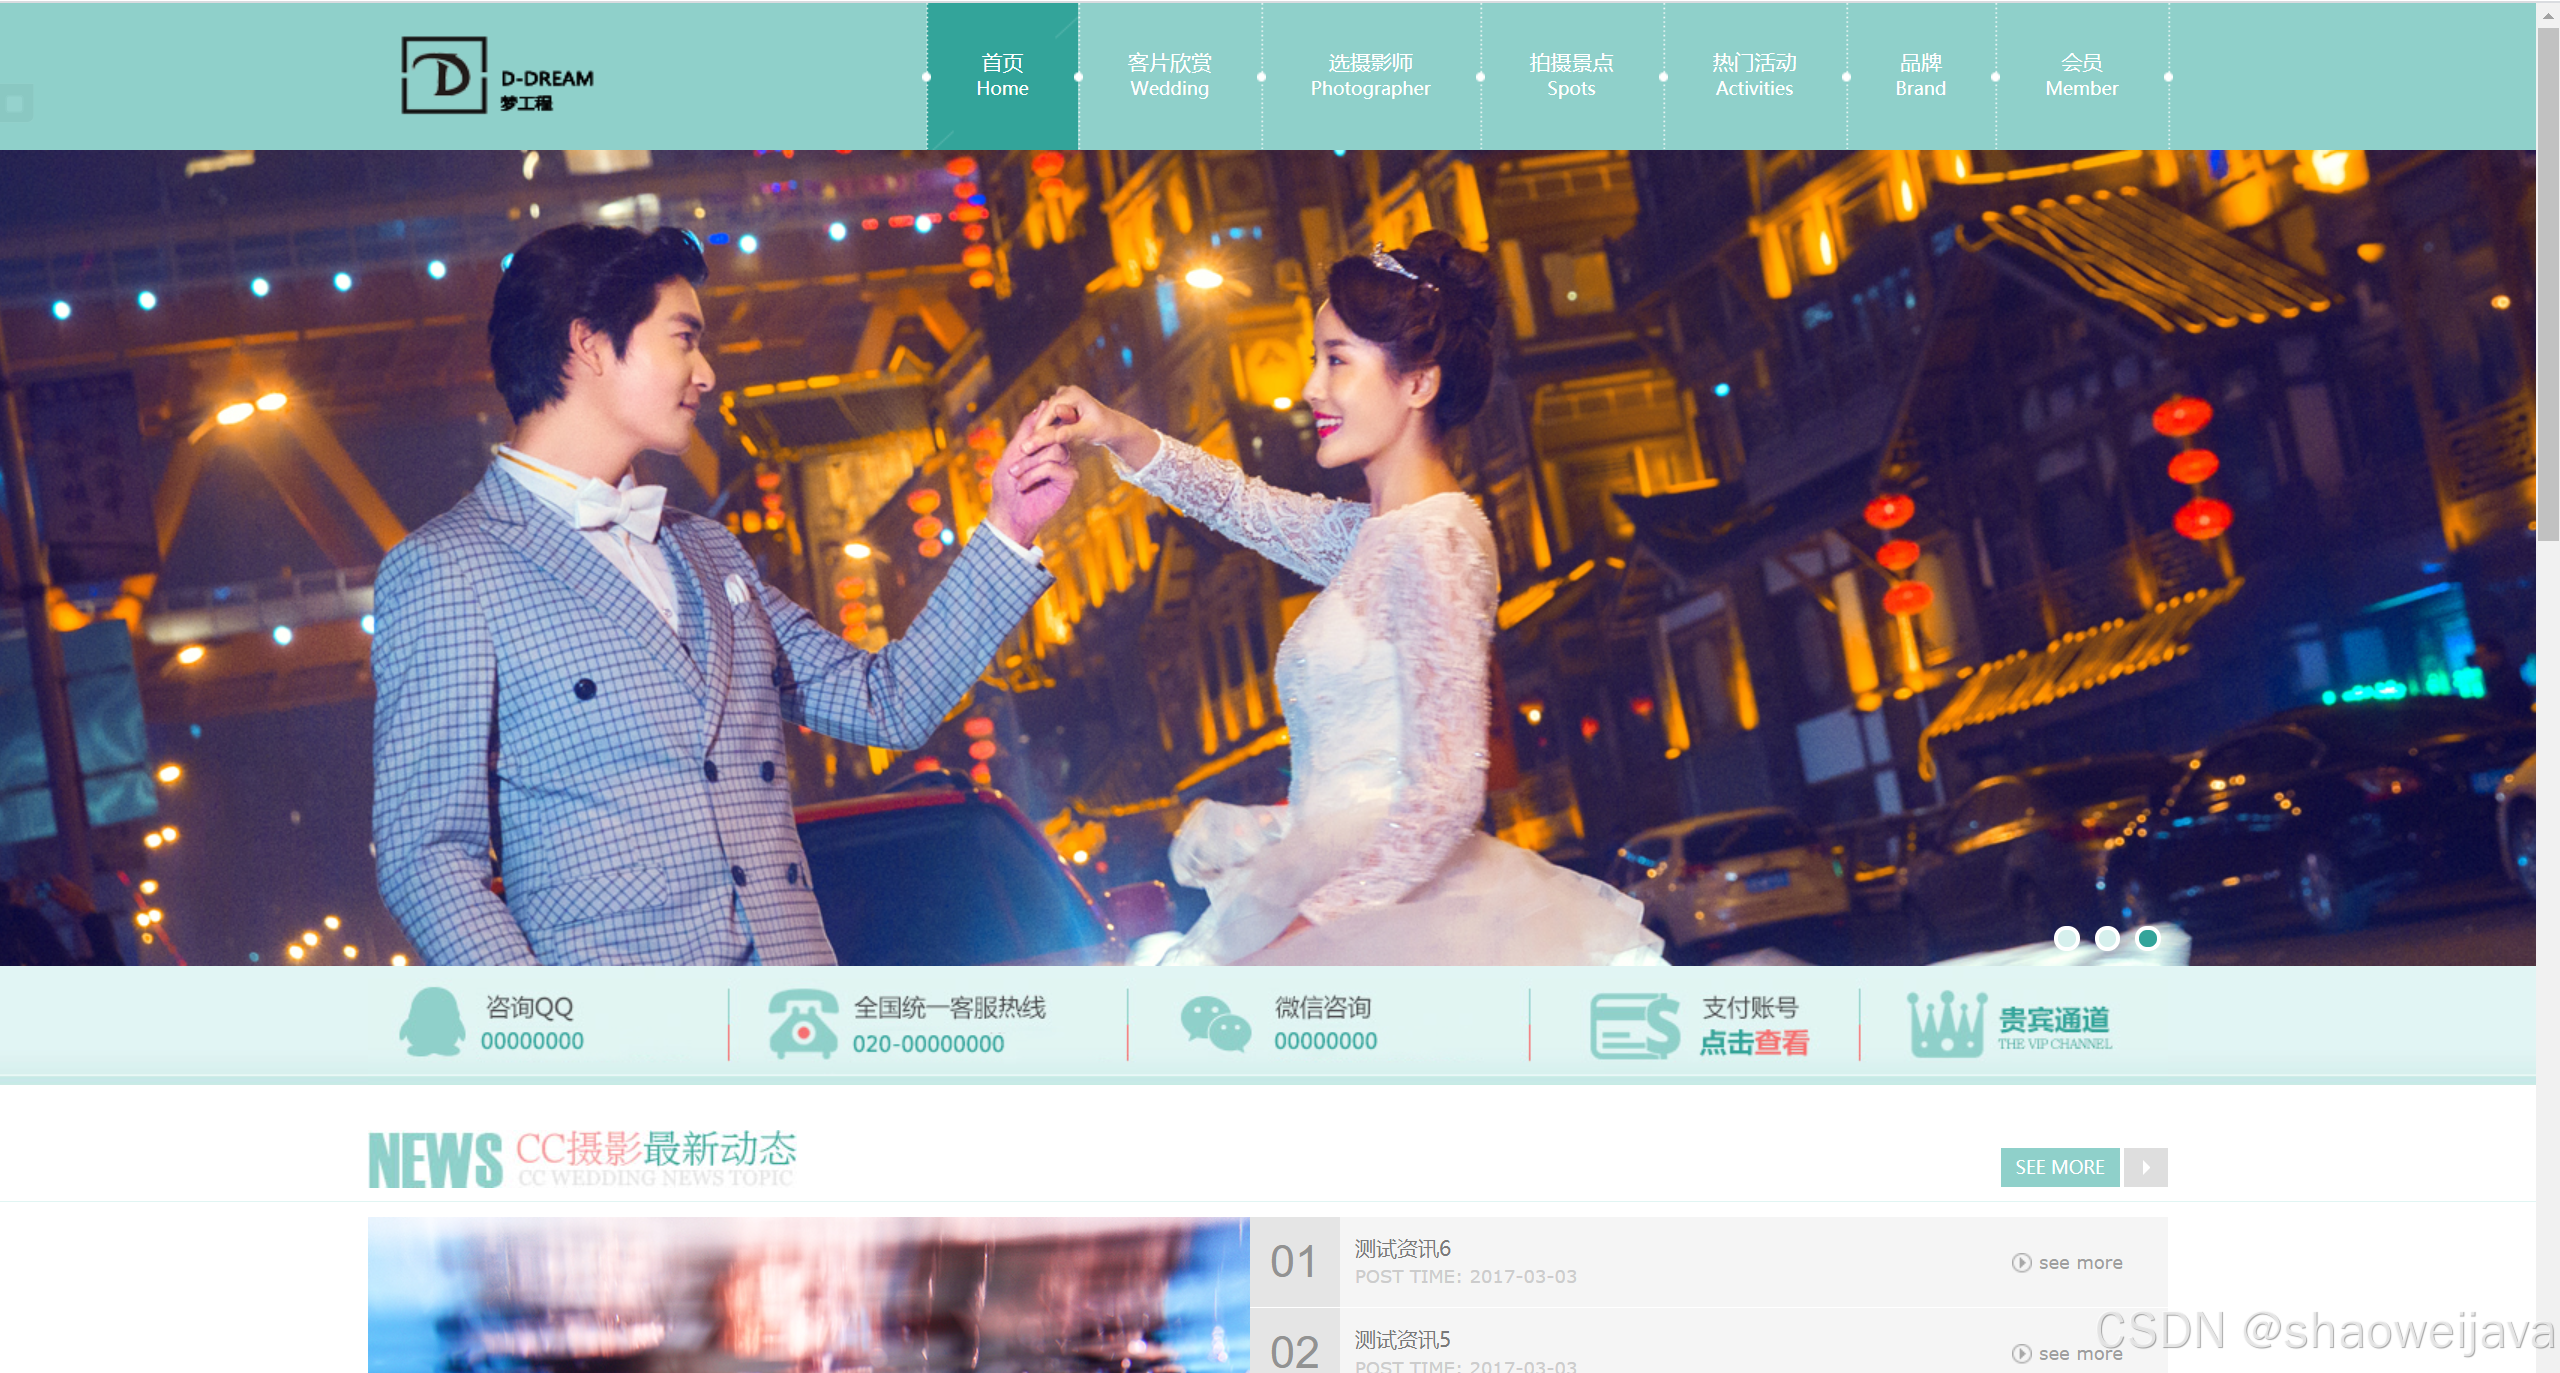Select the first carousel slide dot
This screenshot has height=1373, width=2560.
click(x=2066, y=938)
